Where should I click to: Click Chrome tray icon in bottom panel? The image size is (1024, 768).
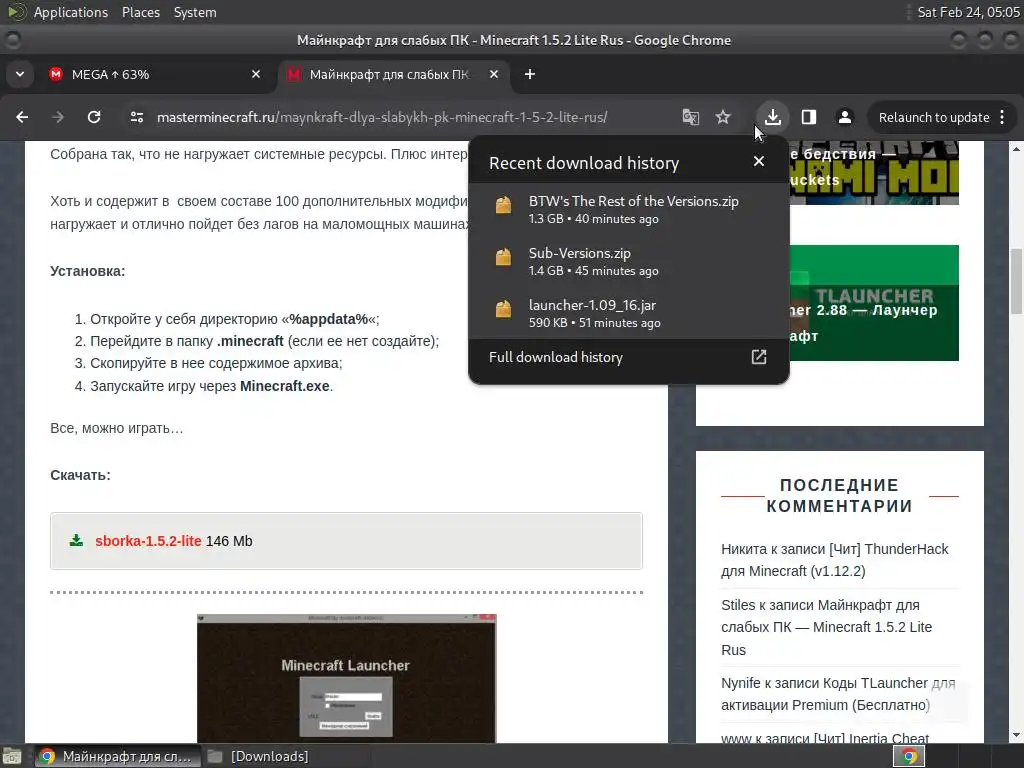tap(908, 756)
